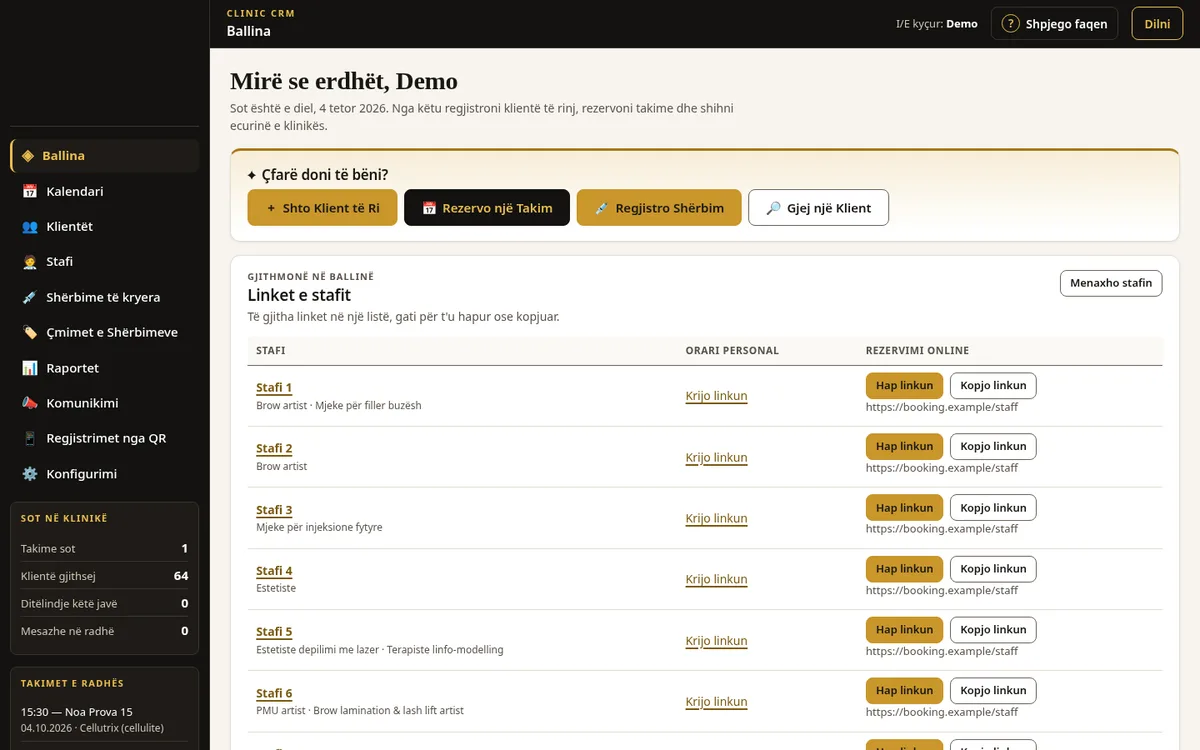Open the Stafi 5 link
Screen dimensions: 1200x750
click(x=274, y=632)
